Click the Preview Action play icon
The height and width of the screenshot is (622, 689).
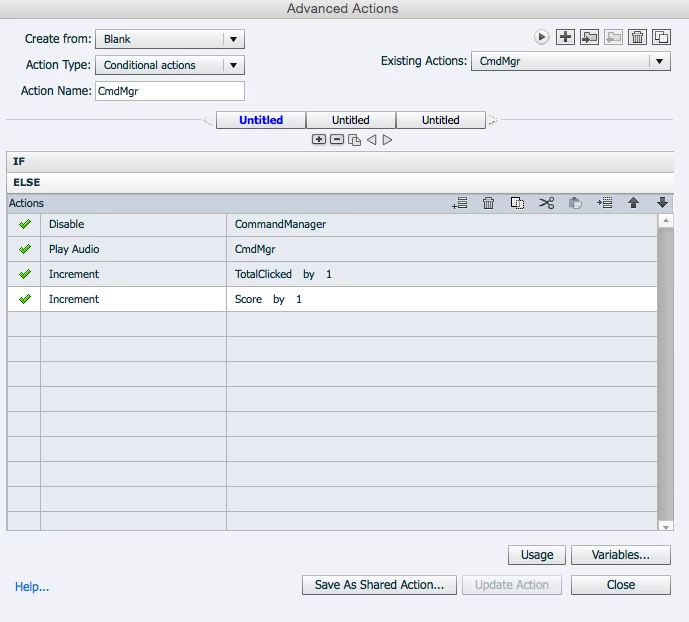click(x=541, y=37)
